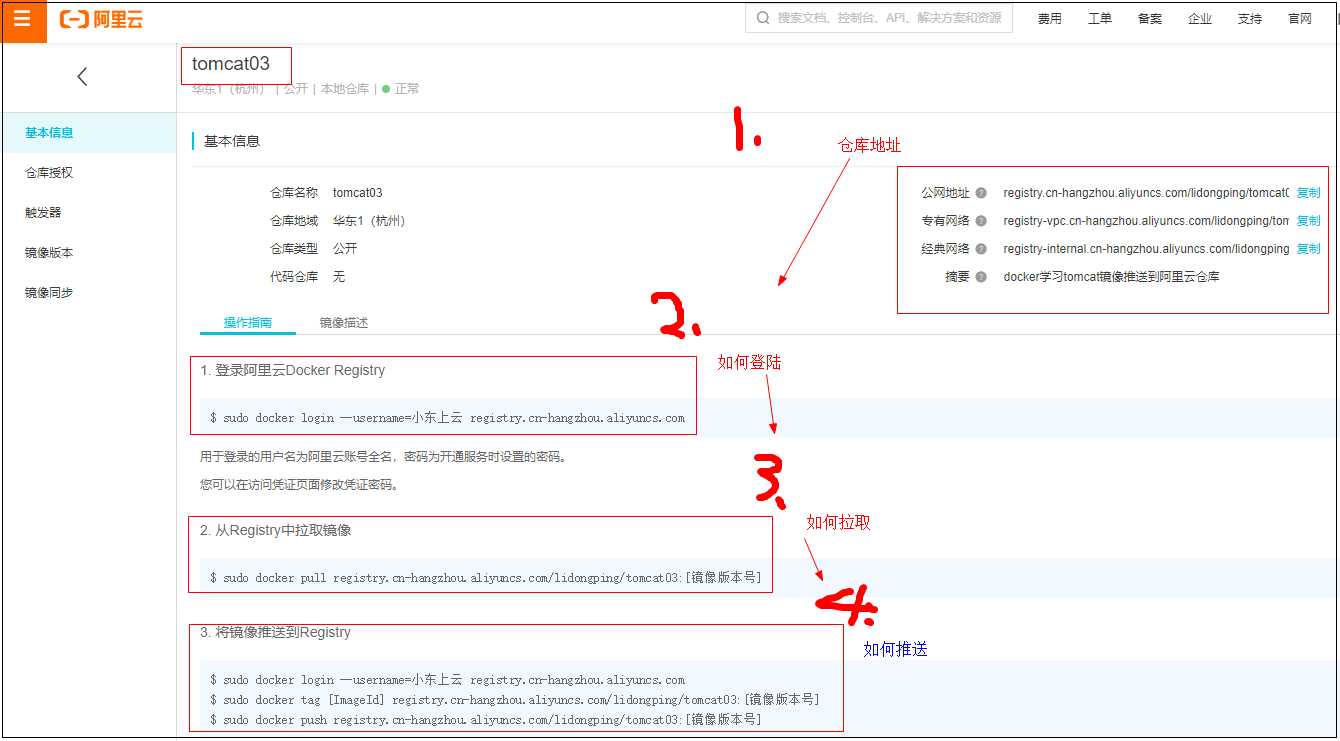Click the Aliyun logo

102,19
